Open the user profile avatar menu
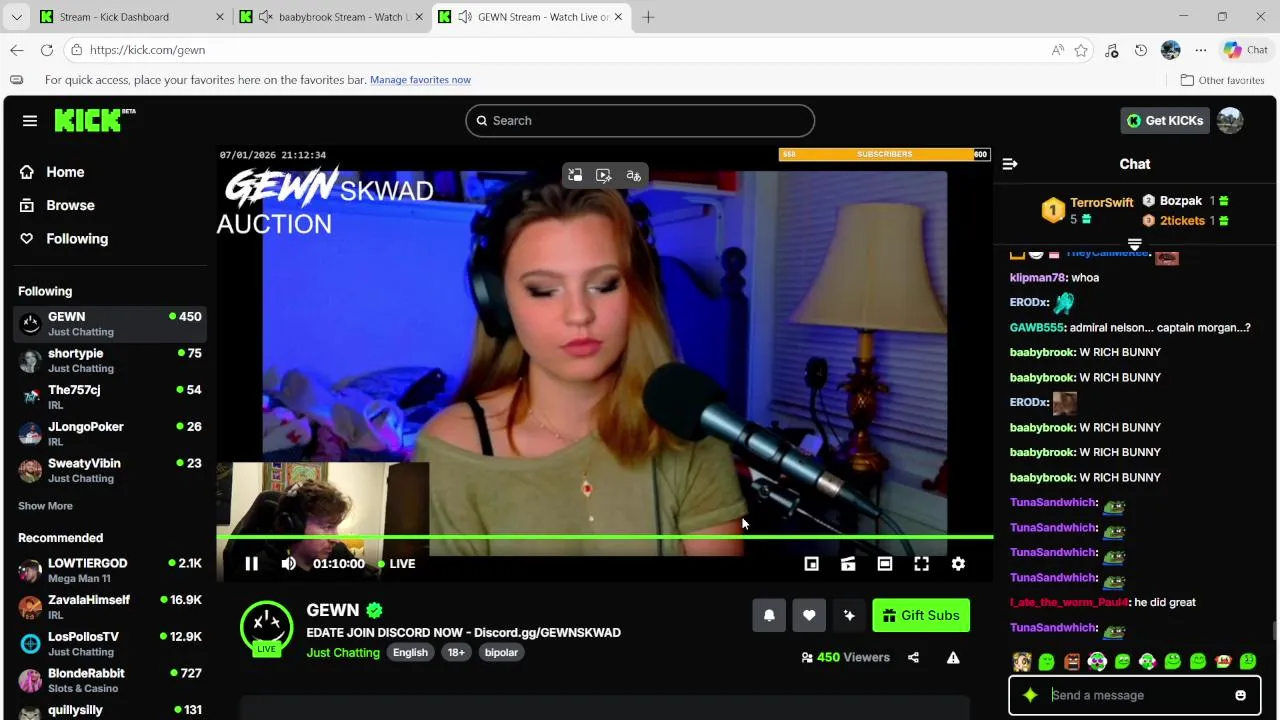Image resolution: width=1280 pixels, height=720 pixels. click(1230, 120)
